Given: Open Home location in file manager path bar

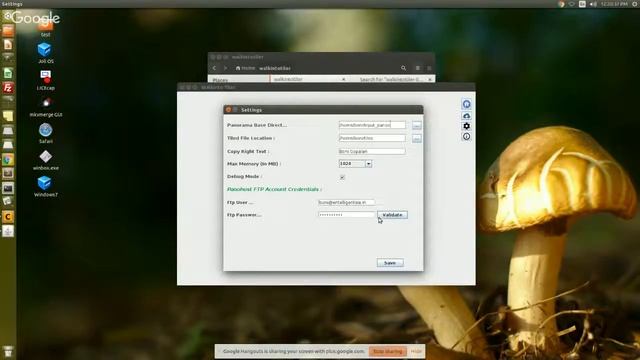Looking at the screenshot, I should pyautogui.click(x=245, y=68).
